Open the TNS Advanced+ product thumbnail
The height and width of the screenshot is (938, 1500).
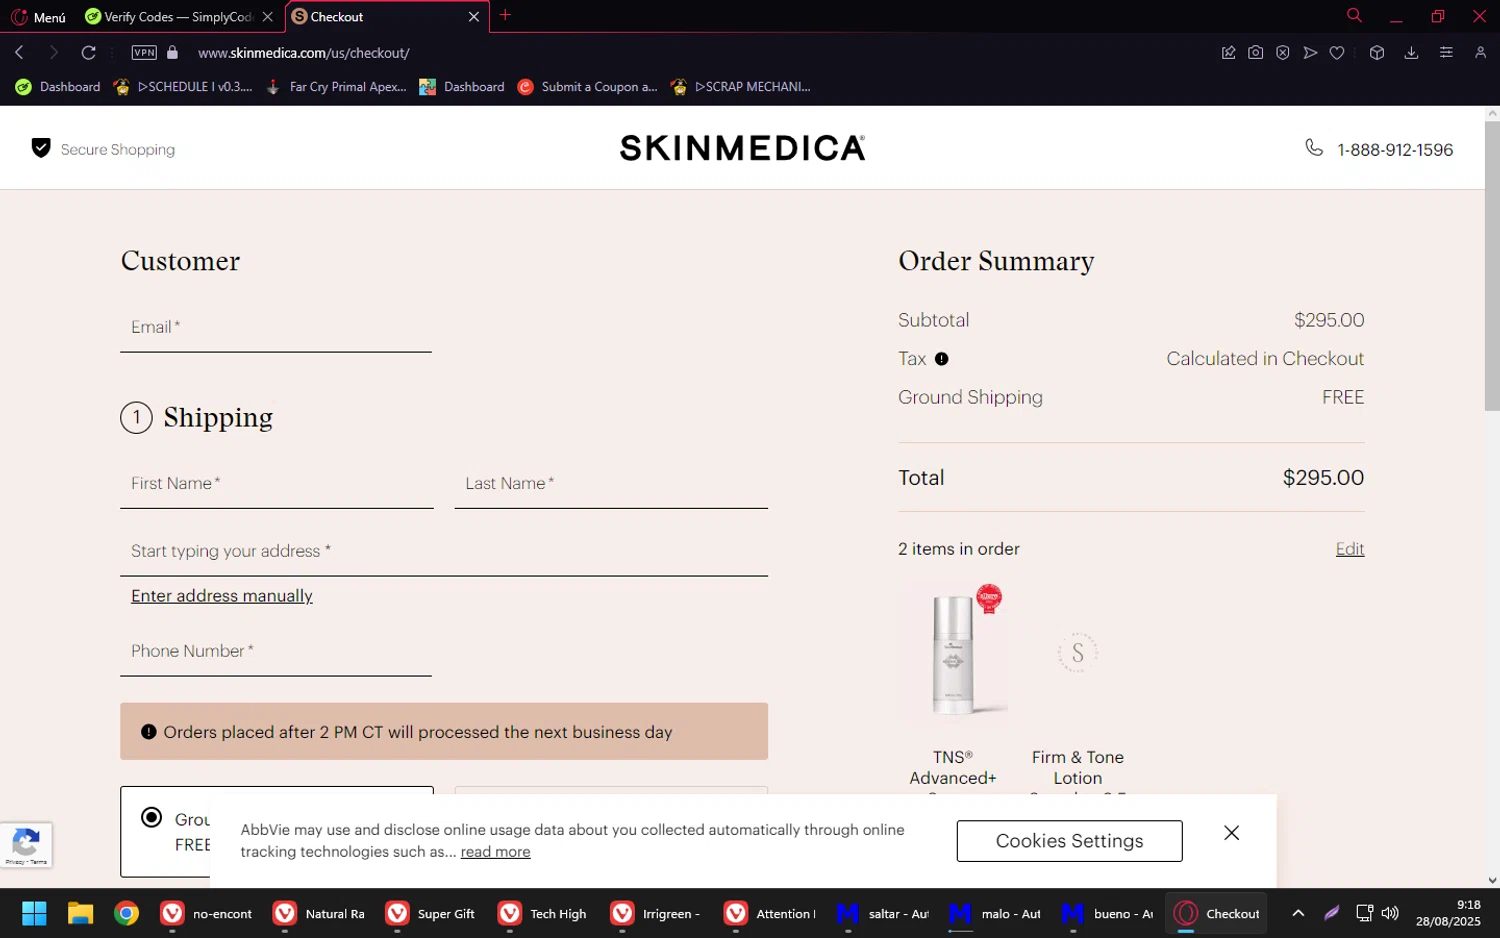(x=953, y=653)
